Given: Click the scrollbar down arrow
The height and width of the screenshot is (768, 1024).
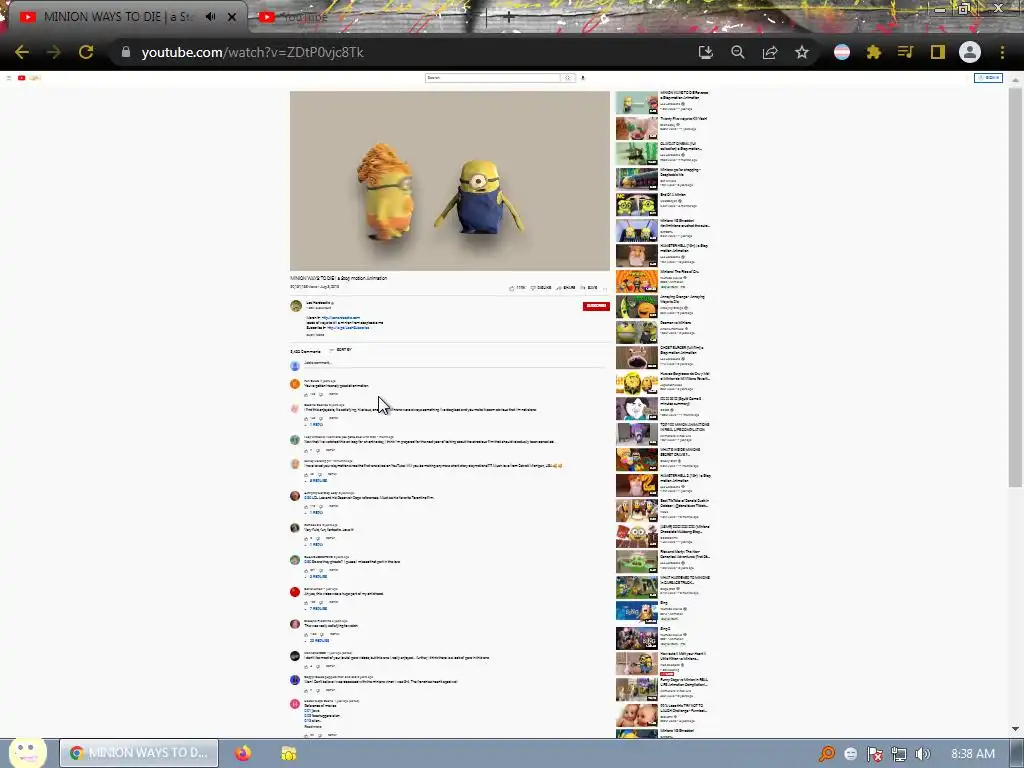Looking at the screenshot, I should click(1015, 729).
